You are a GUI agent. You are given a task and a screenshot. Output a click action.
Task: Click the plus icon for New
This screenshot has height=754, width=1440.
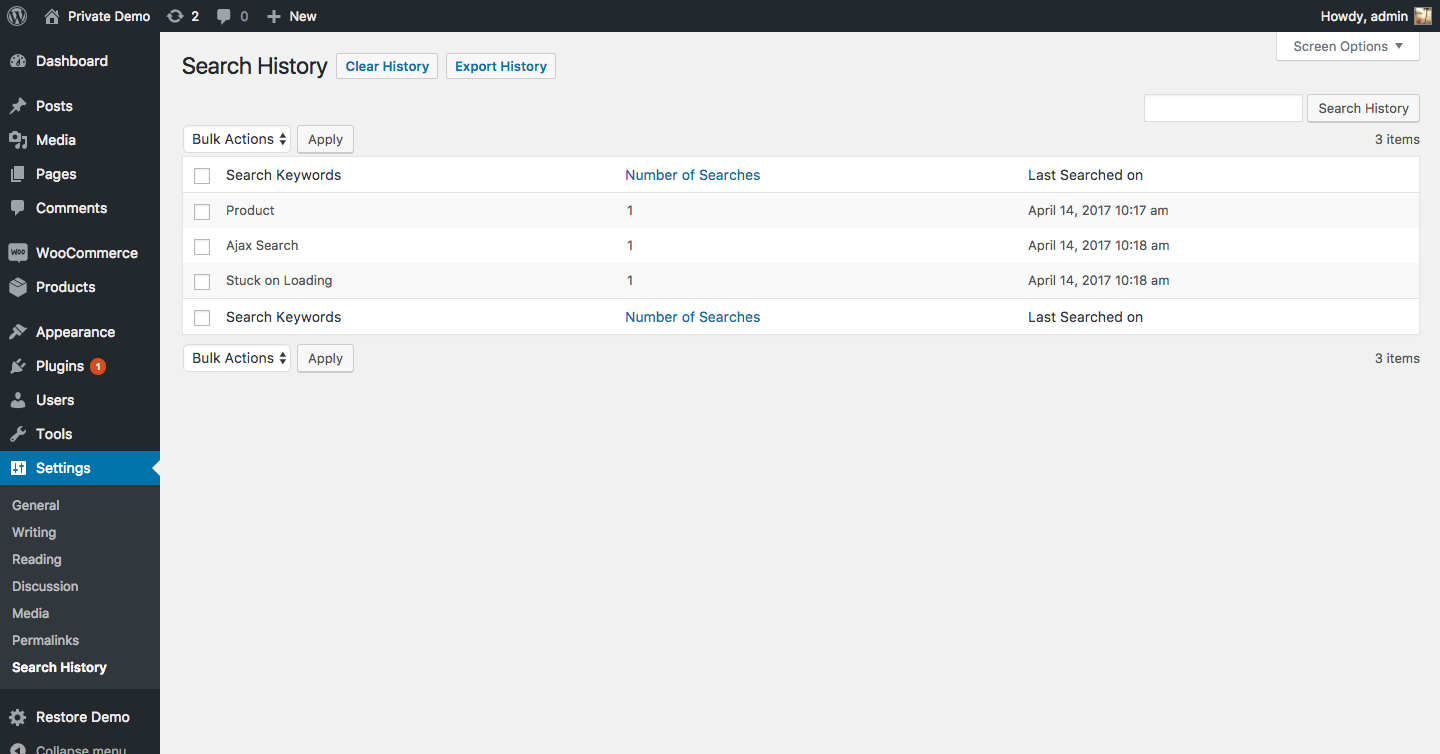[274, 16]
